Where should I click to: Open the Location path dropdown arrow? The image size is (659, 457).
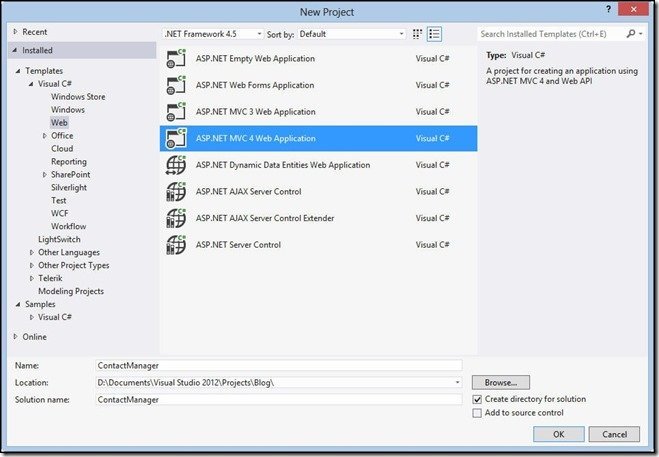point(457,383)
